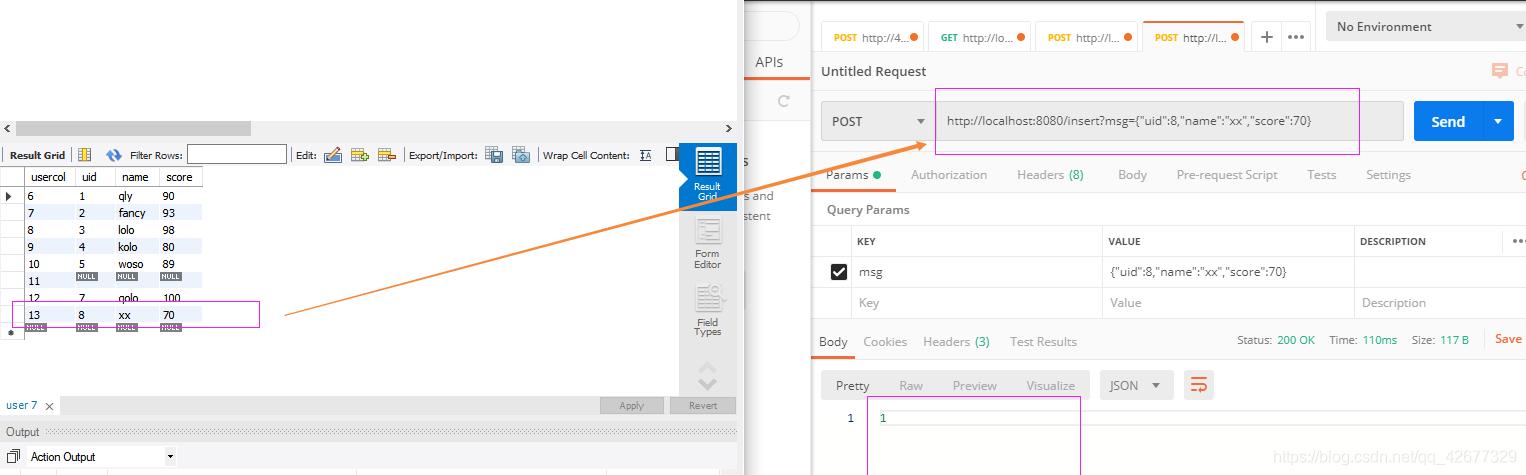Viewport: 1526px width, 475px height.
Task: Open the Test Results tab
Action: tap(1043, 342)
